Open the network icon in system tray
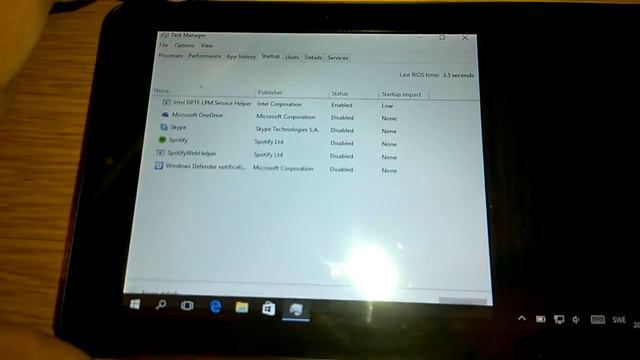Viewport: 640px width, 360px height. (x=559, y=319)
